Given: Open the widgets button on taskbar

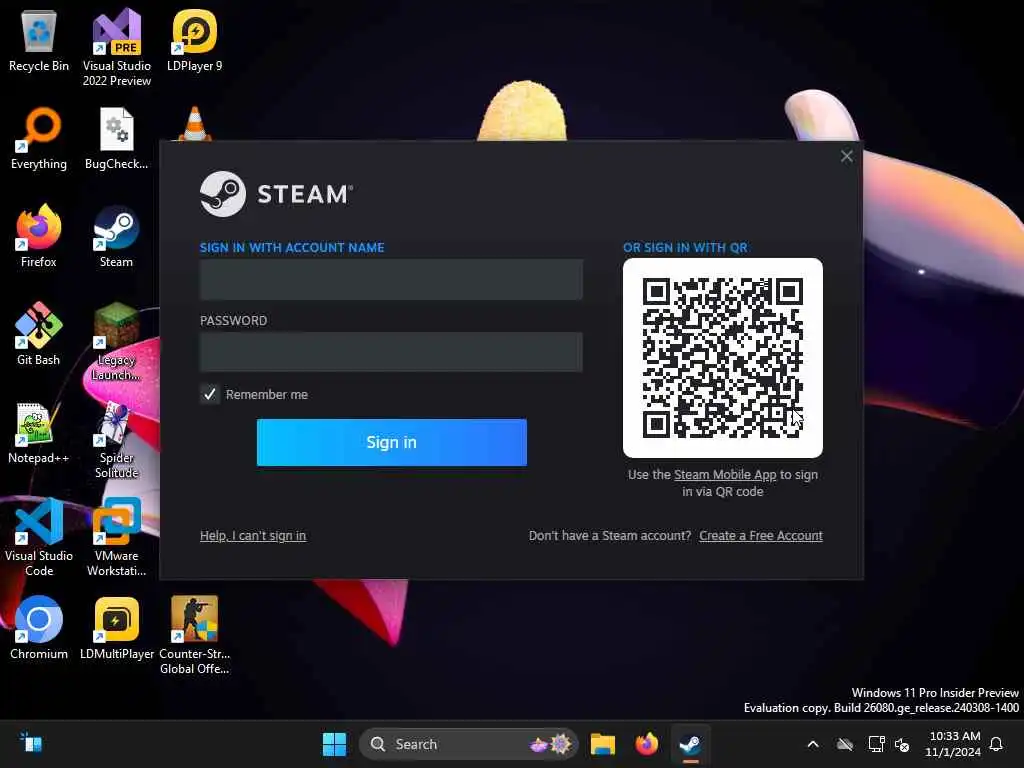Looking at the screenshot, I should click(30, 744).
